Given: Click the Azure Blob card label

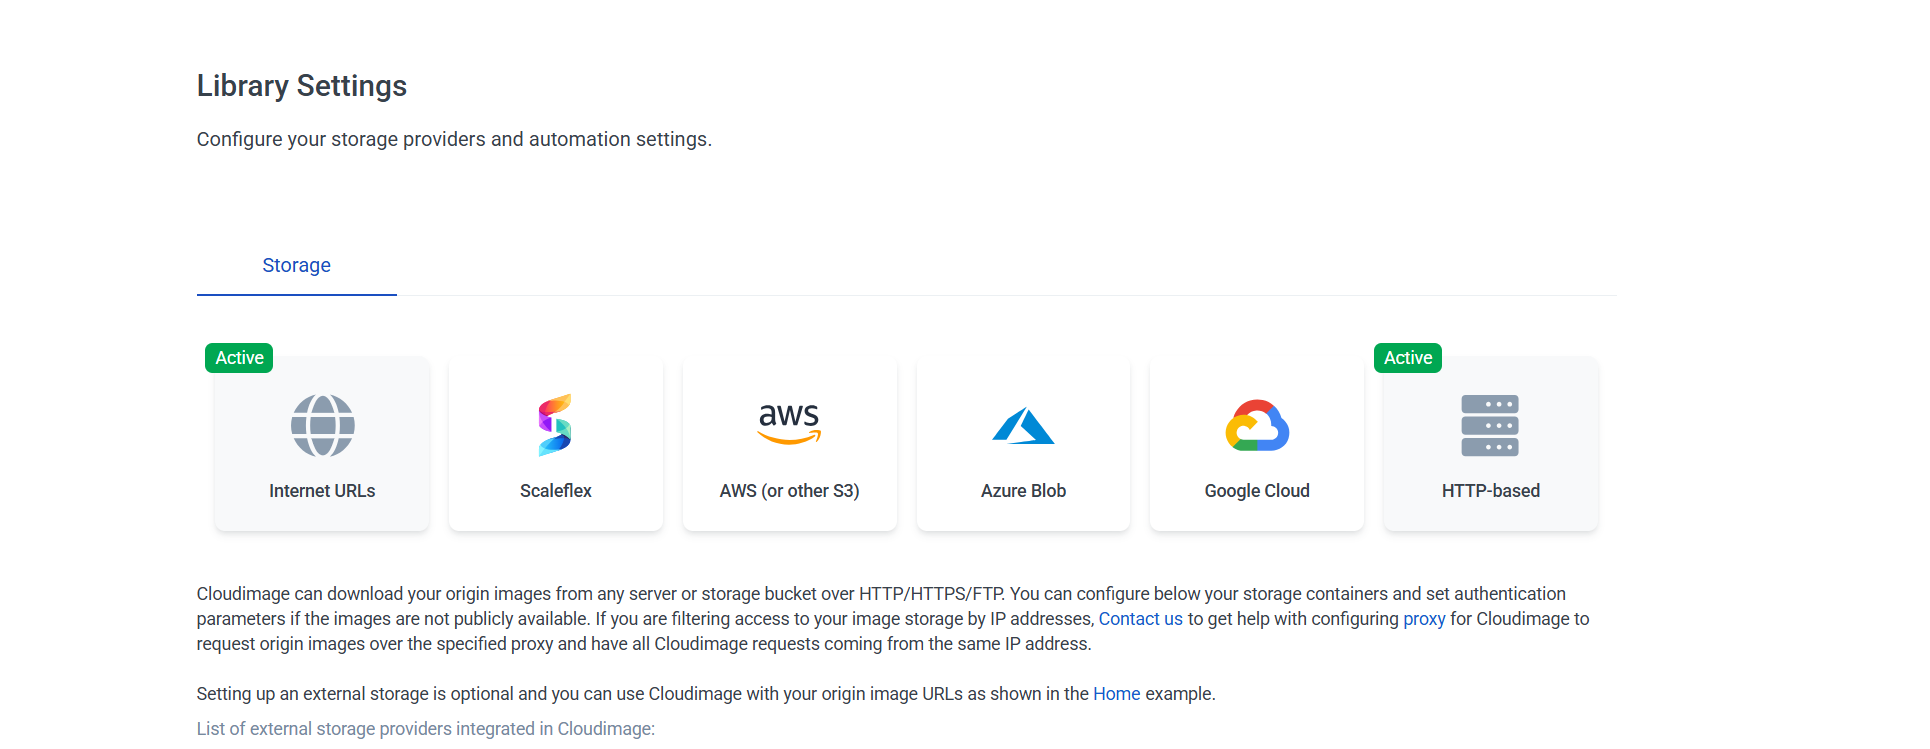Looking at the screenshot, I should point(1023,491).
